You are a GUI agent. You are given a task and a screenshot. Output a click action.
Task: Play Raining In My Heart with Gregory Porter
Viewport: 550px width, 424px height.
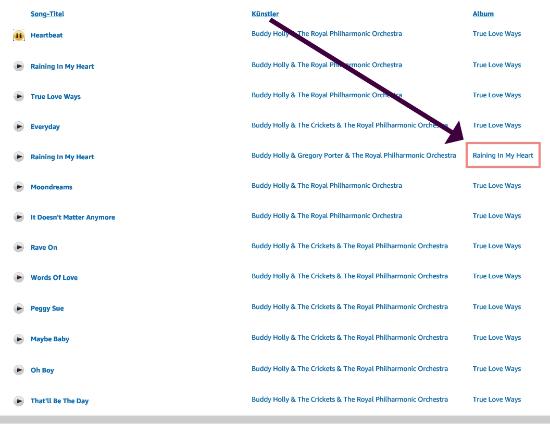pos(19,156)
